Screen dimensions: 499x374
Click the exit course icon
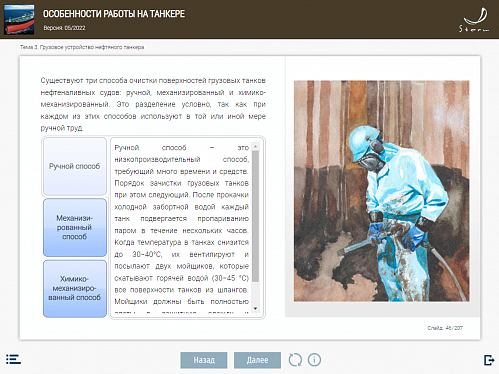click(489, 360)
